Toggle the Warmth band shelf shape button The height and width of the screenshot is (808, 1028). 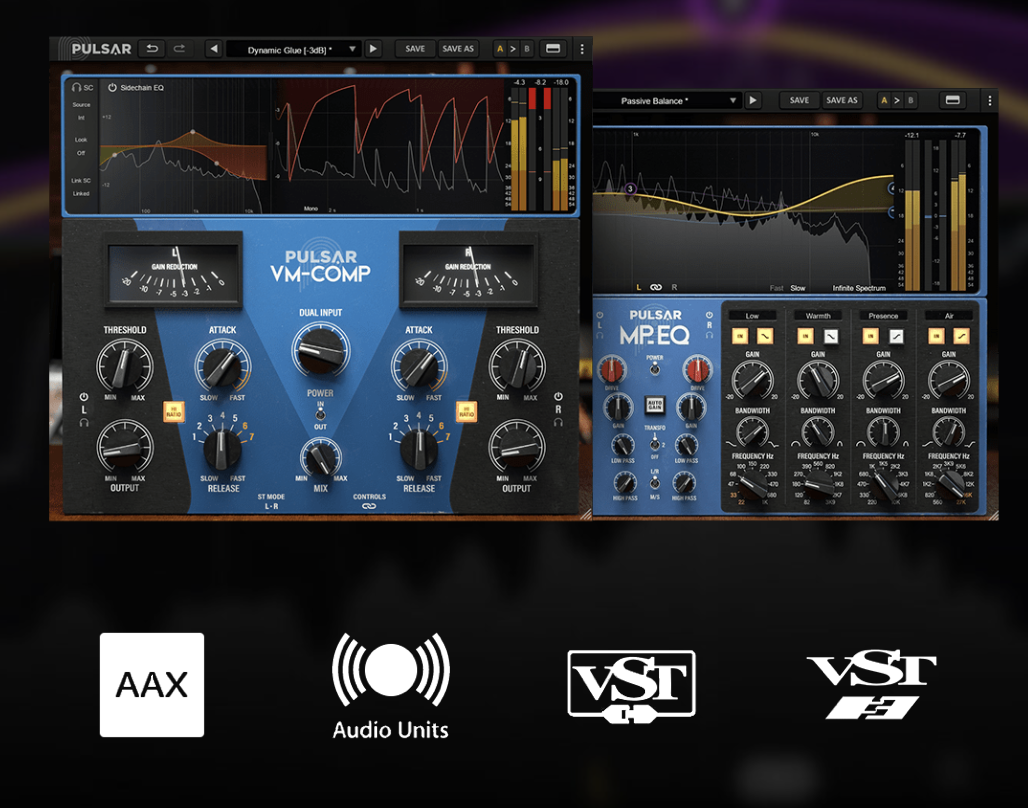tap(830, 336)
